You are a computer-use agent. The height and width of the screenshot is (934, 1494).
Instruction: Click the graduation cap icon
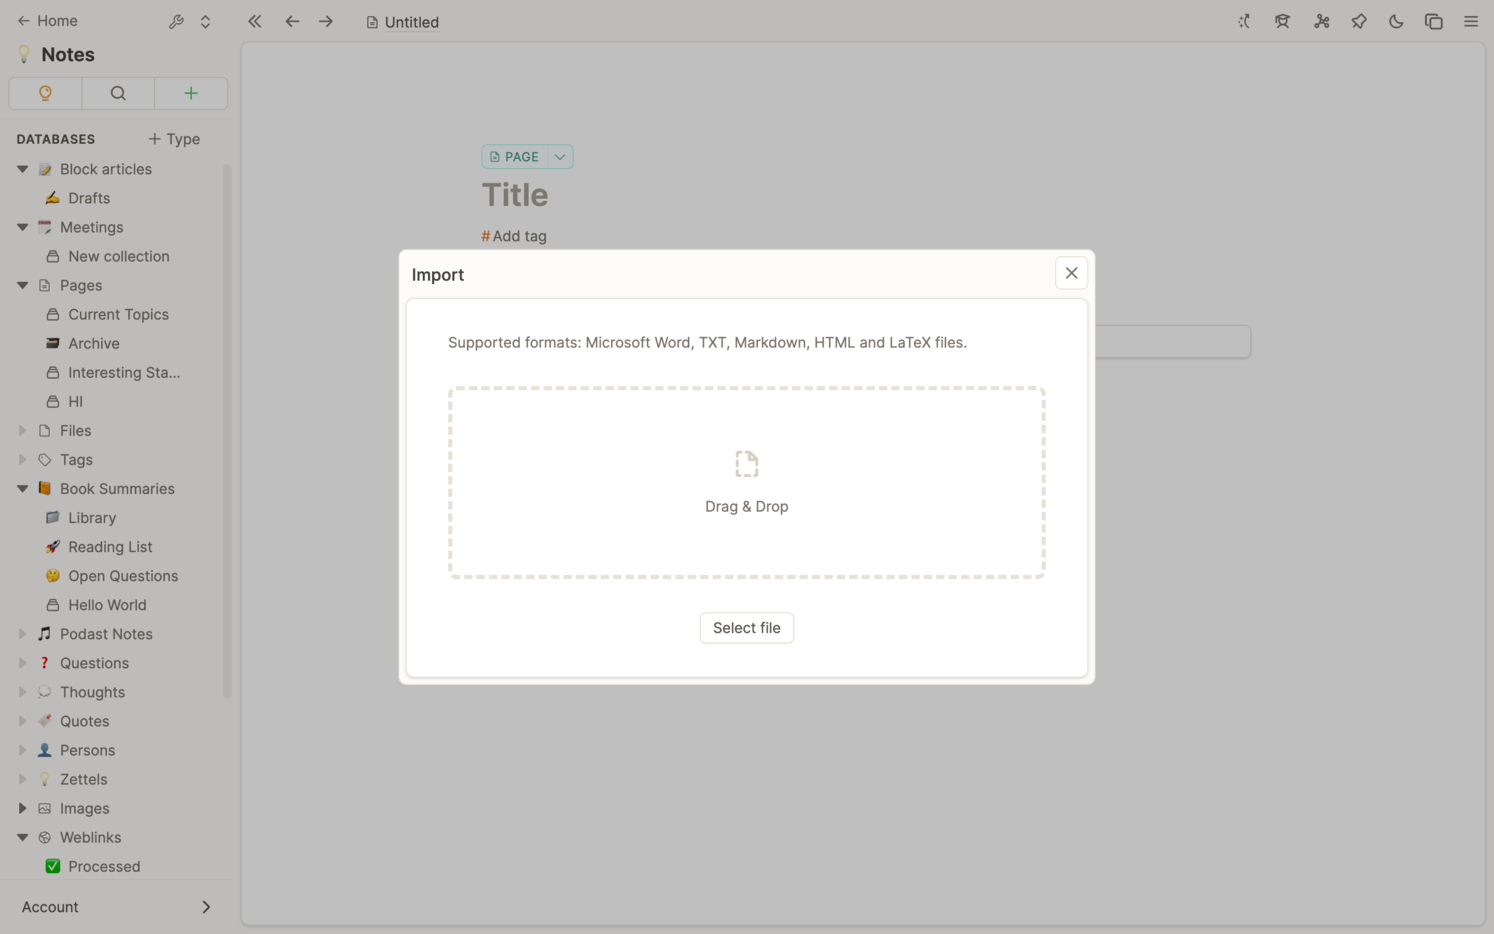coord(1282,21)
